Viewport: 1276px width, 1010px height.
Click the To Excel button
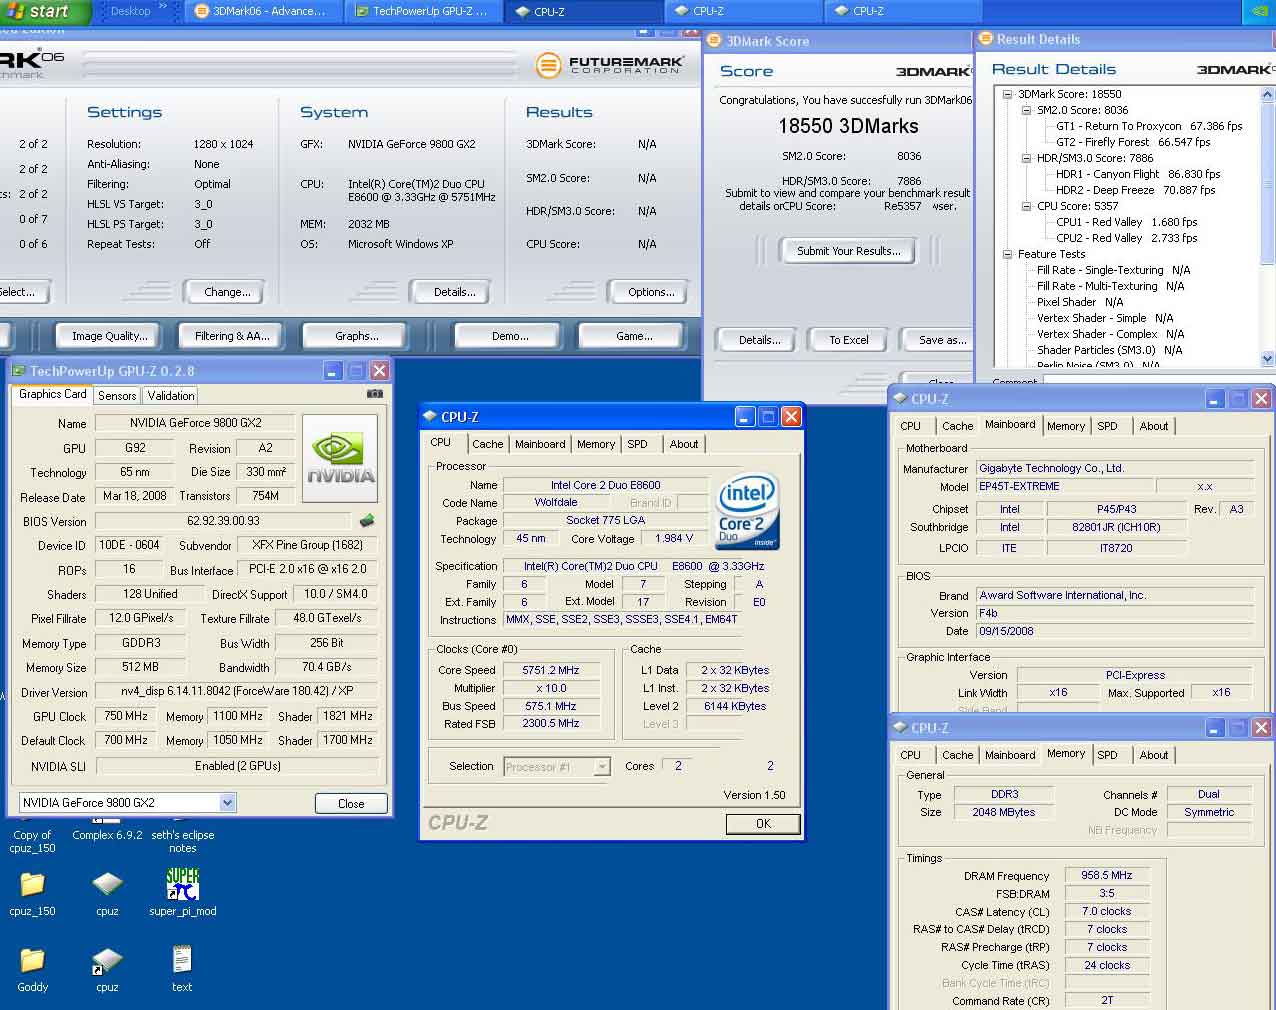coord(848,340)
